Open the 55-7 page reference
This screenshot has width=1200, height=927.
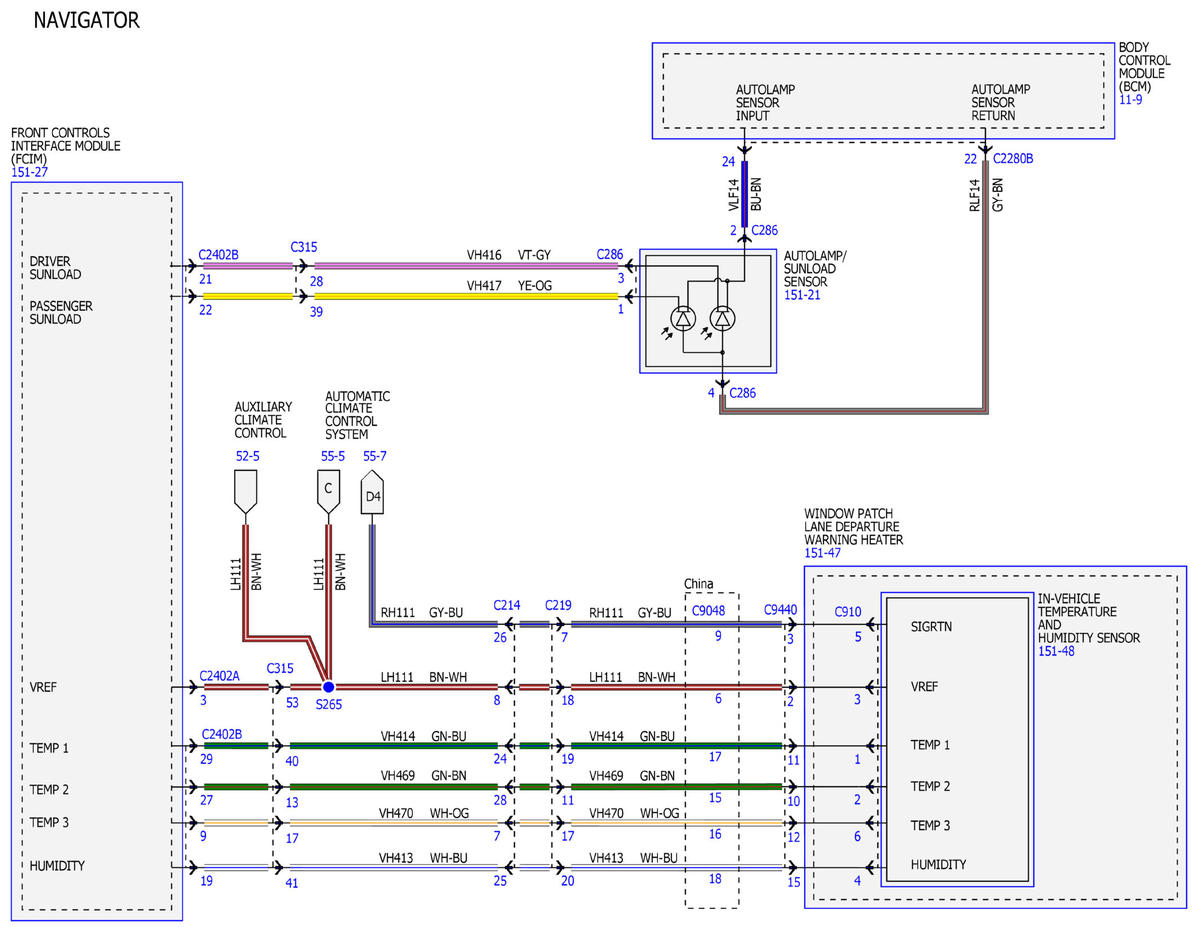point(375,456)
